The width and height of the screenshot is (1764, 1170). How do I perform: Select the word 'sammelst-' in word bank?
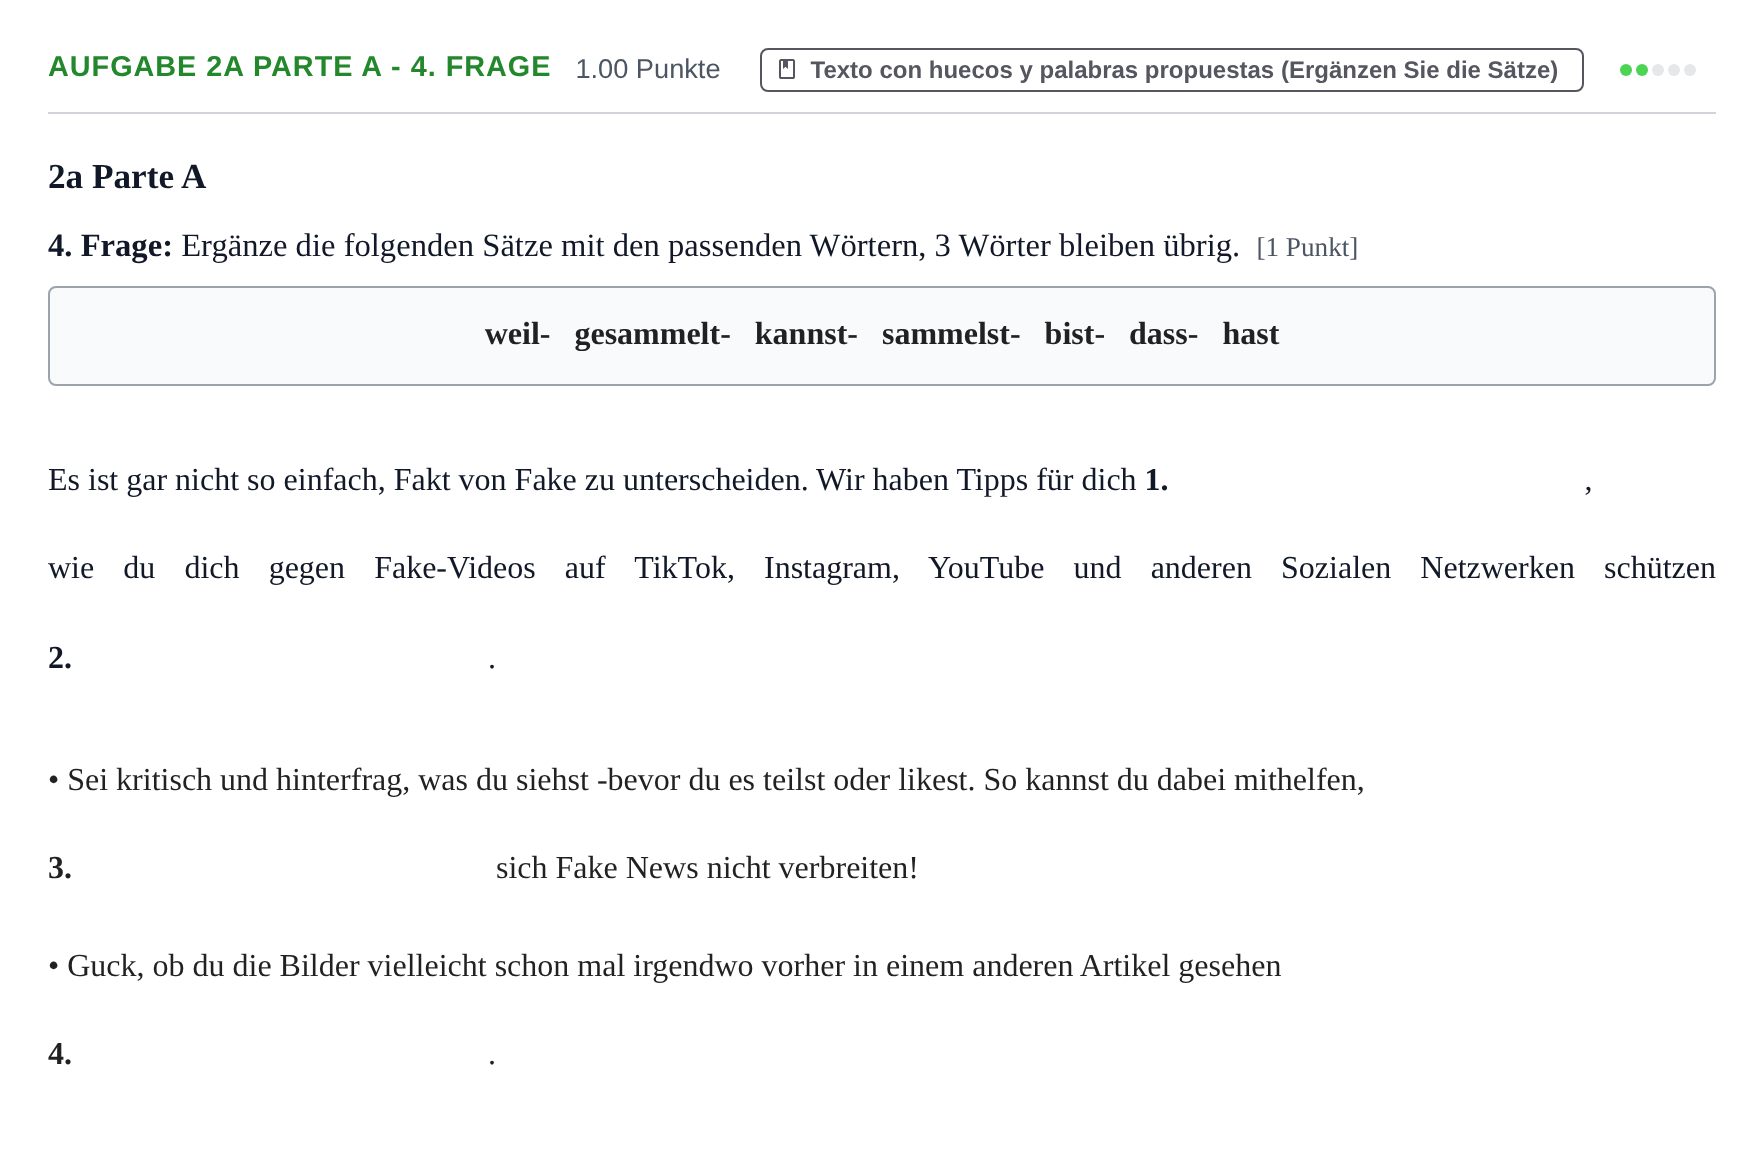click(951, 334)
